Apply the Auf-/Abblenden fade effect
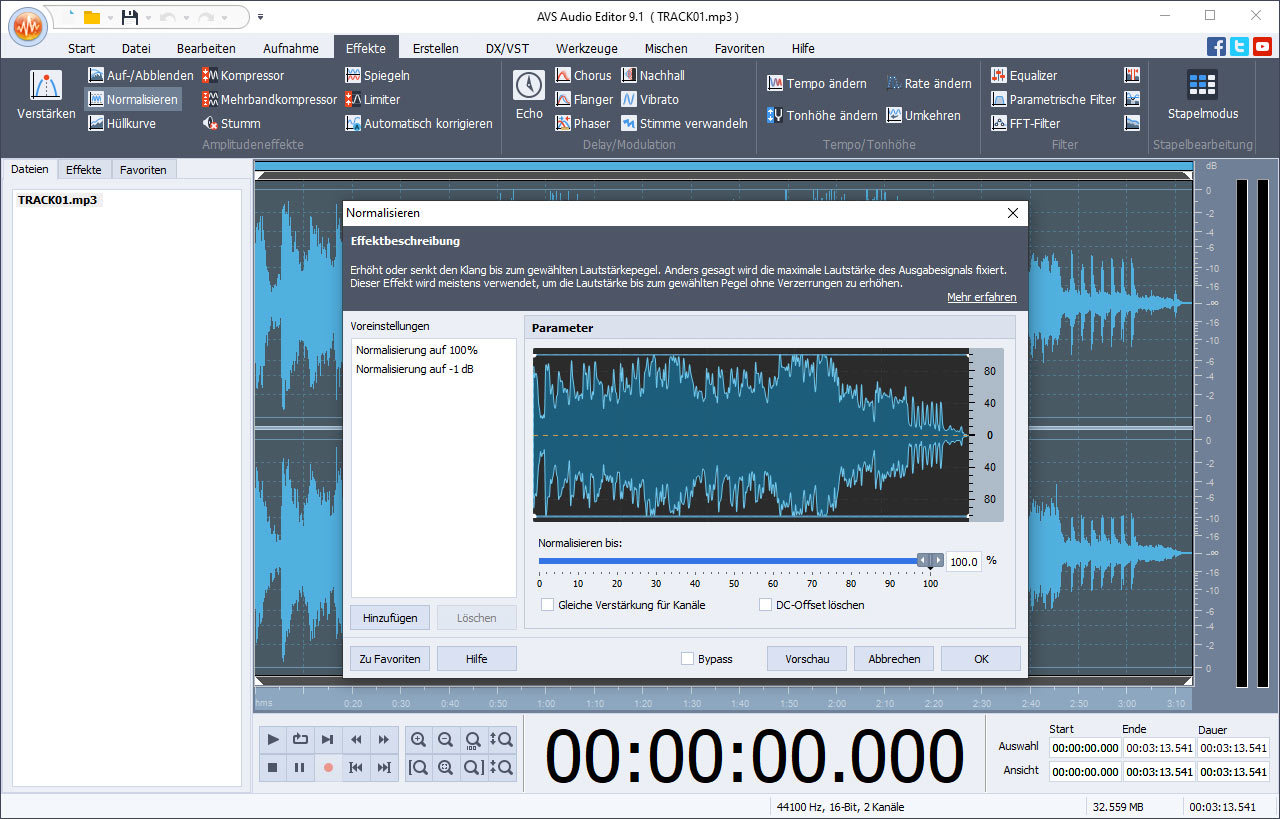1280x819 pixels. (140, 75)
